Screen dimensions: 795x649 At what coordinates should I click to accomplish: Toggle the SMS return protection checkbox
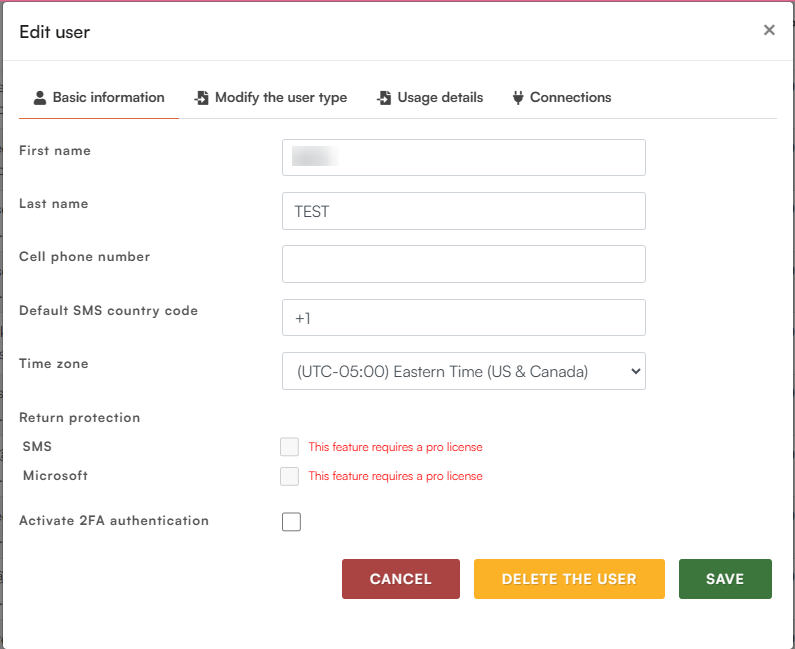pos(290,447)
